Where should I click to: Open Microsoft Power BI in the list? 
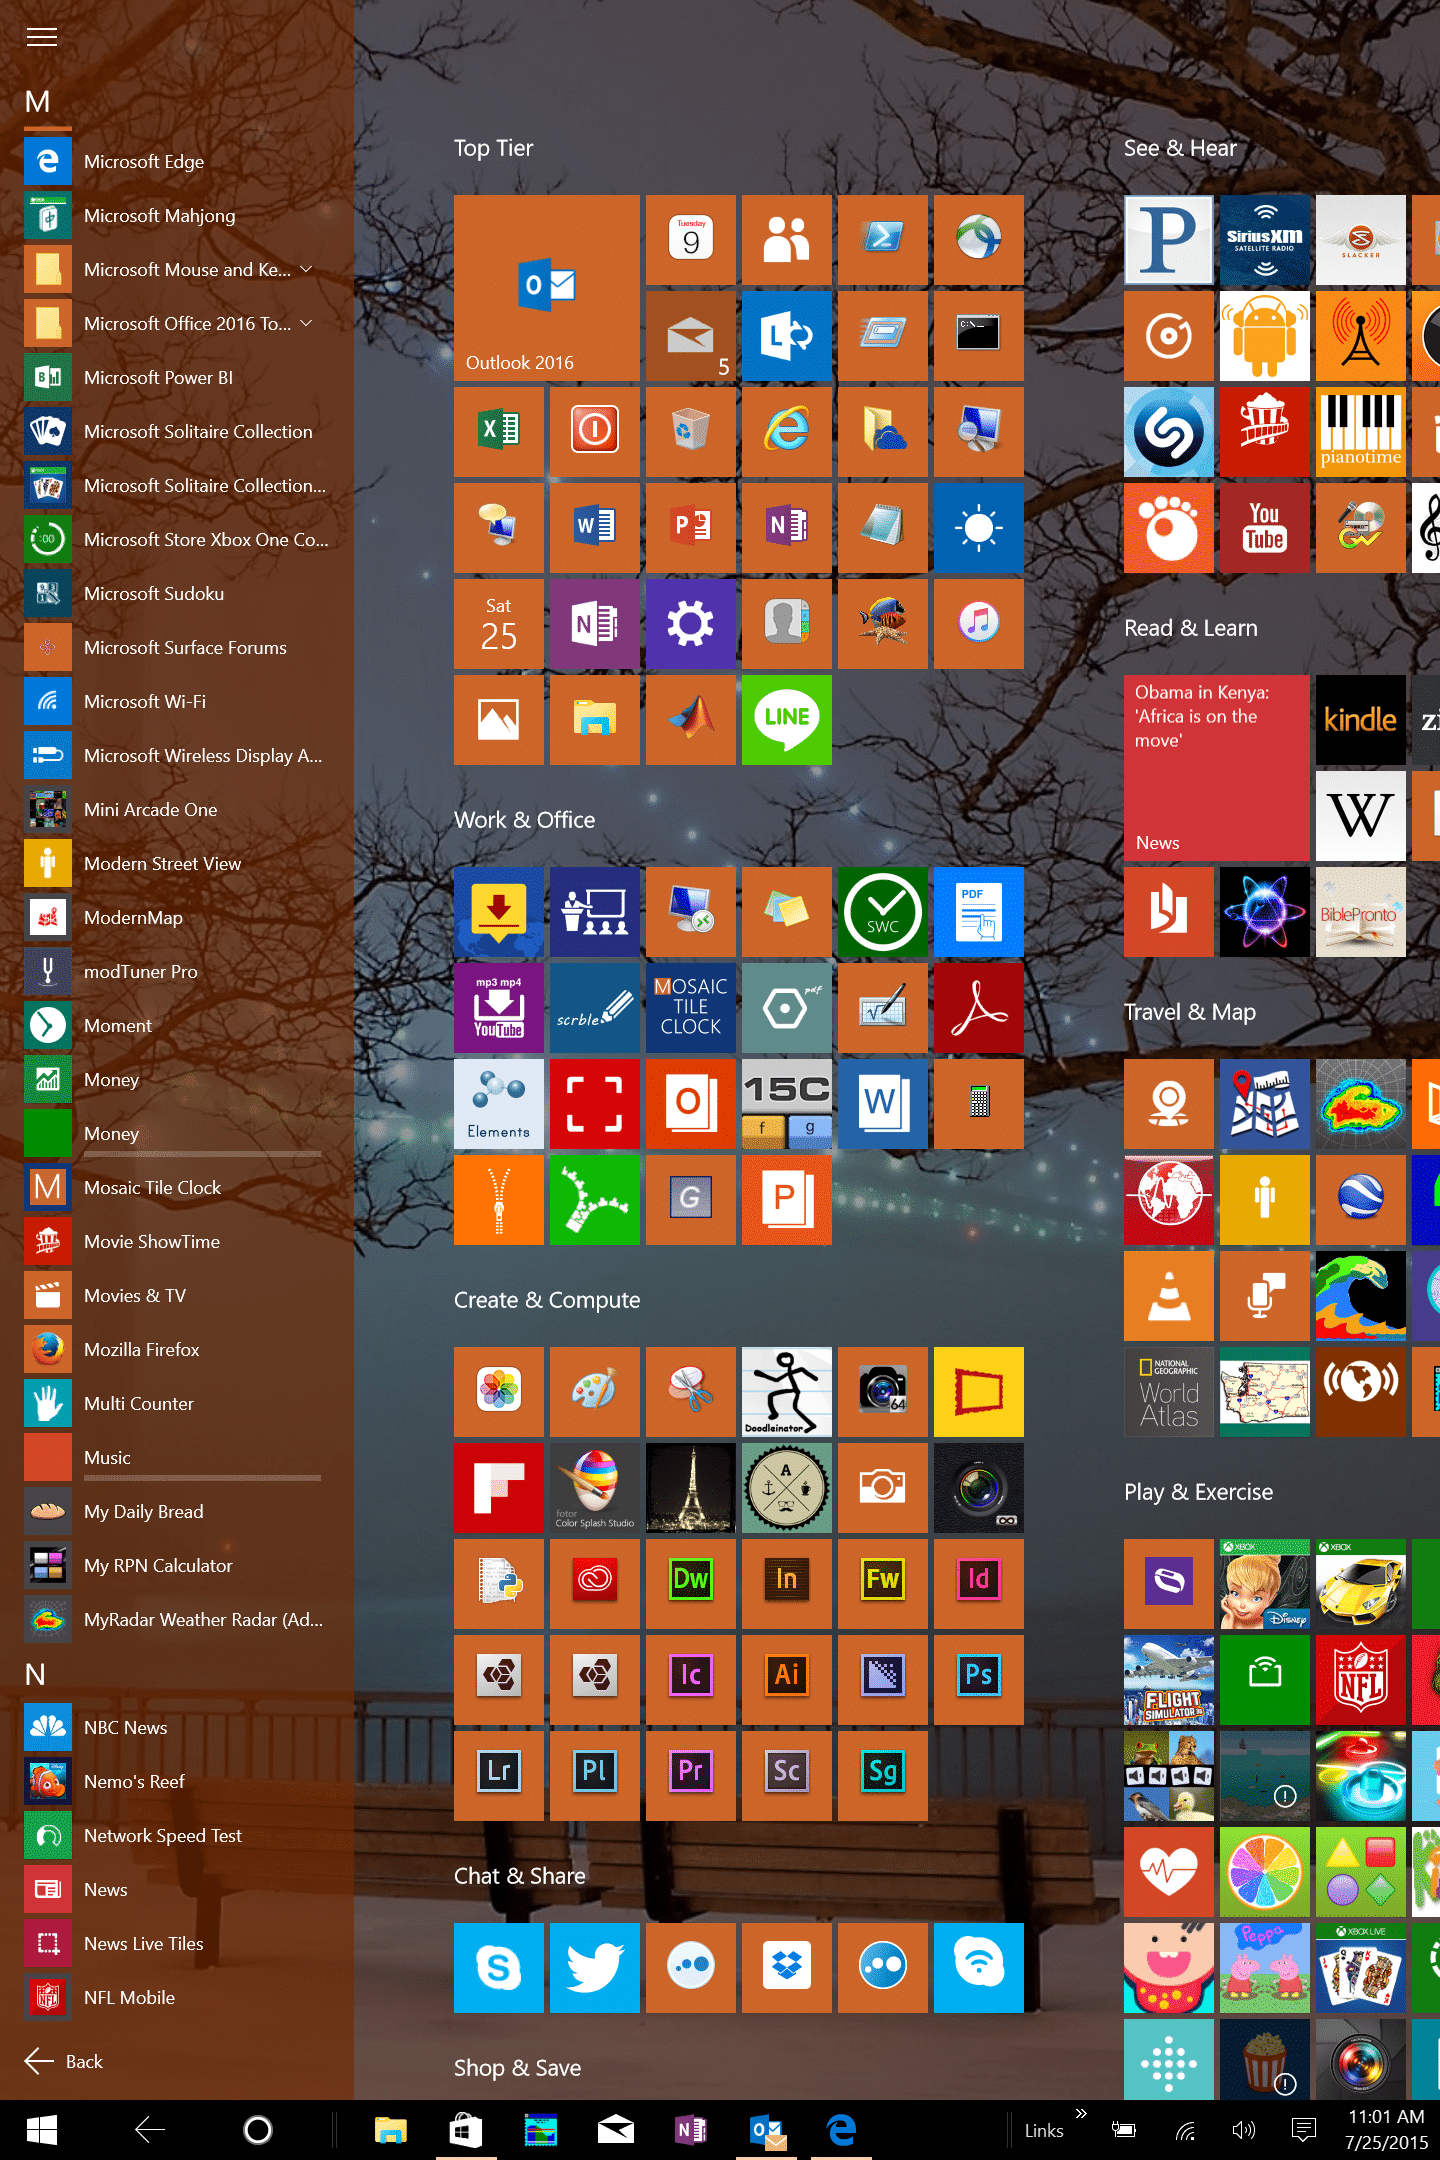point(177,378)
